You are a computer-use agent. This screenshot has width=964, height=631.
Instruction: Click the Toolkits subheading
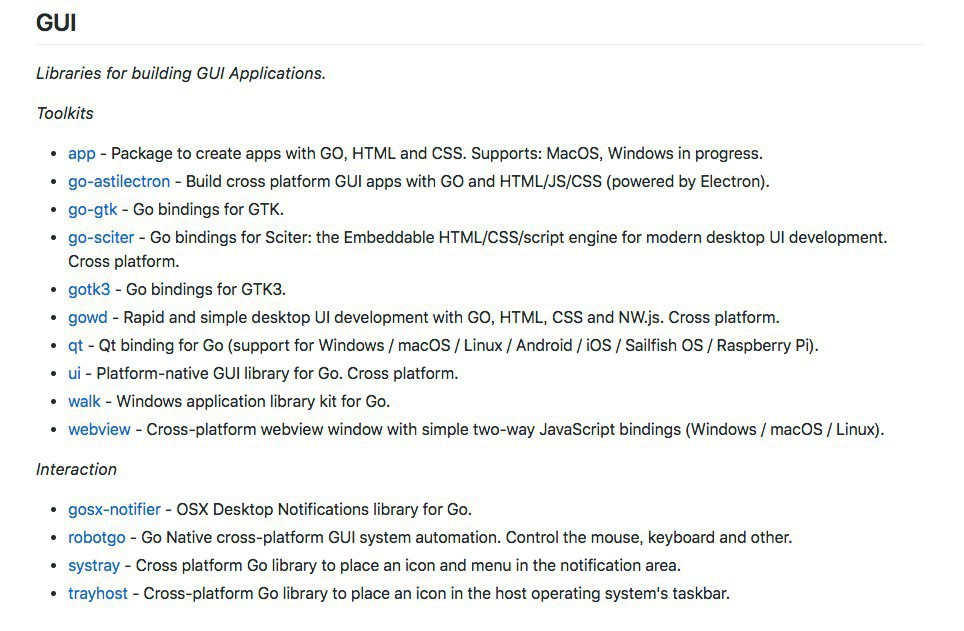(x=65, y=113)
